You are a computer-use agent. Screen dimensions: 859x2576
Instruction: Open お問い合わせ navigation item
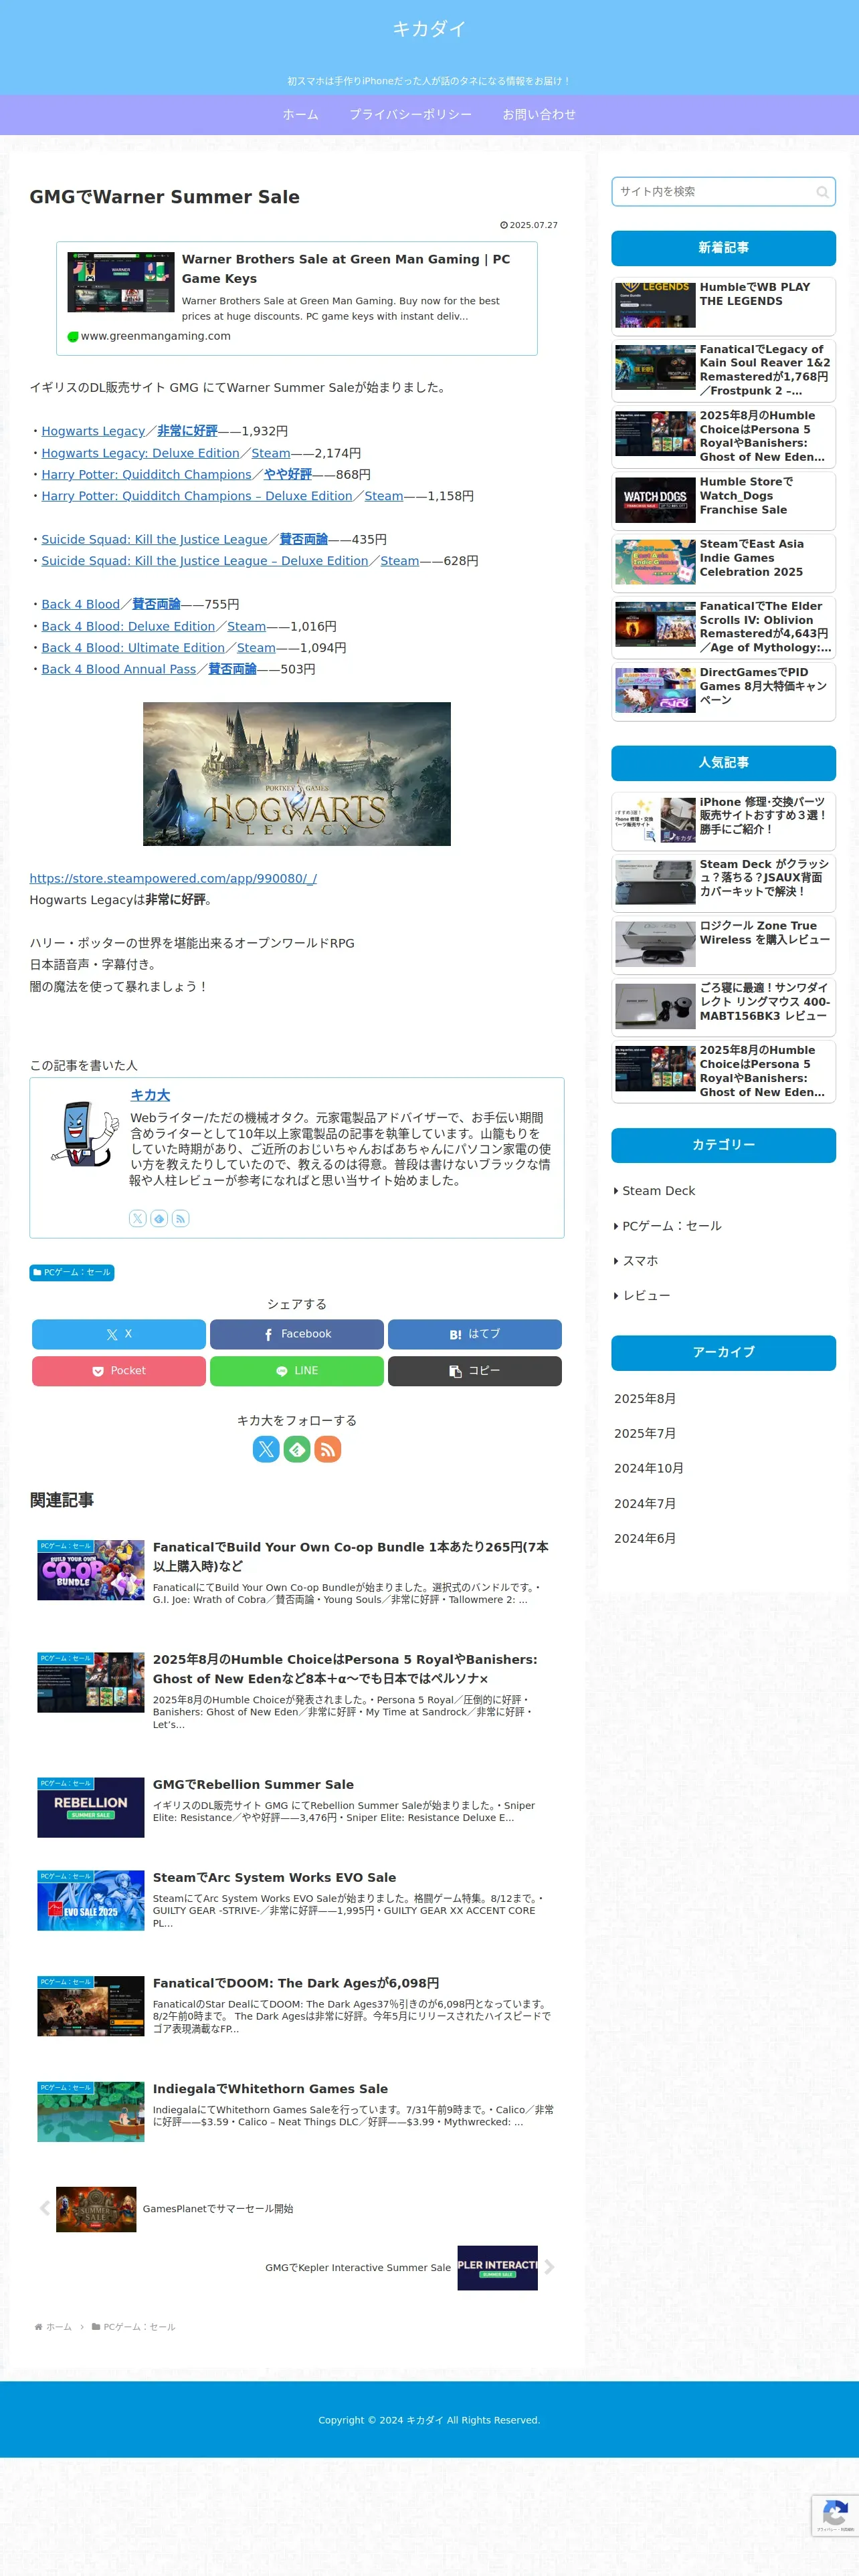[539, 115]
